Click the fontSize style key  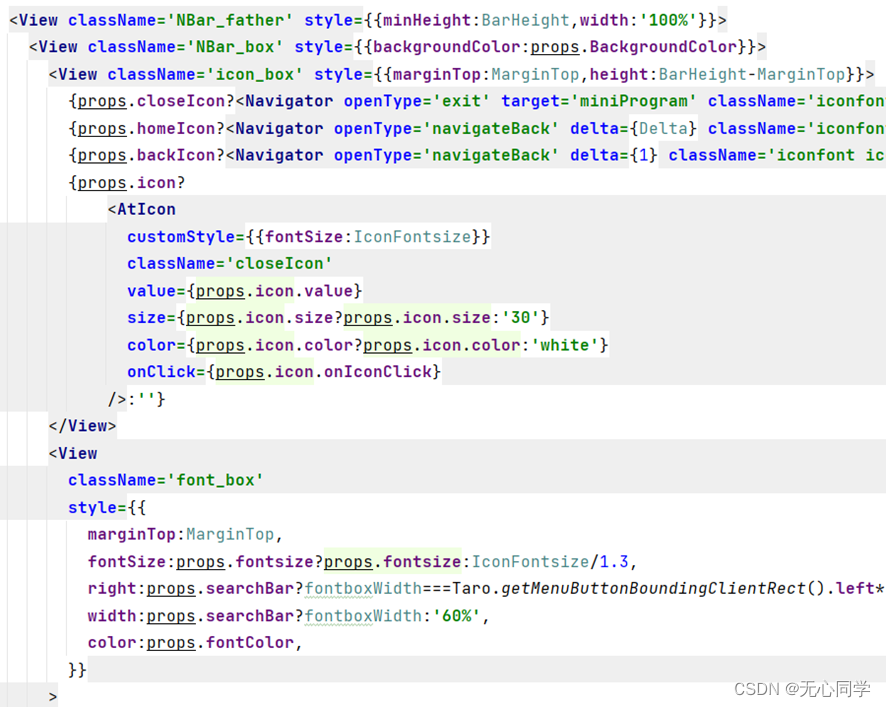coord(127,562)
